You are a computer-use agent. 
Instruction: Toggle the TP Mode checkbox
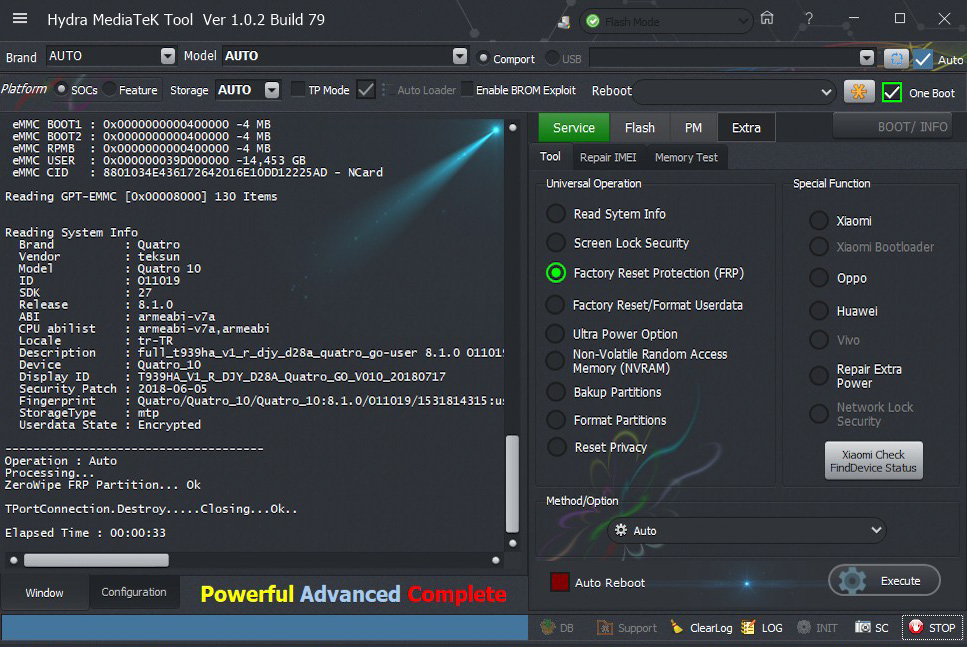click(298, 89)
